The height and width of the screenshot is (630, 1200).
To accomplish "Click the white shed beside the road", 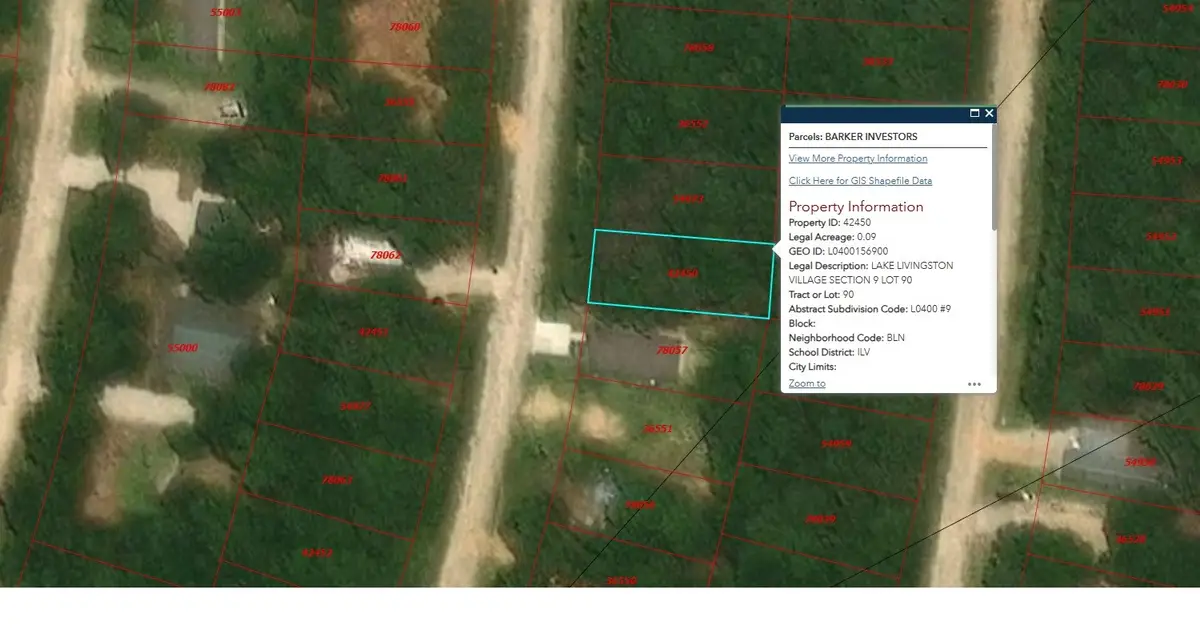I will 550,337.
